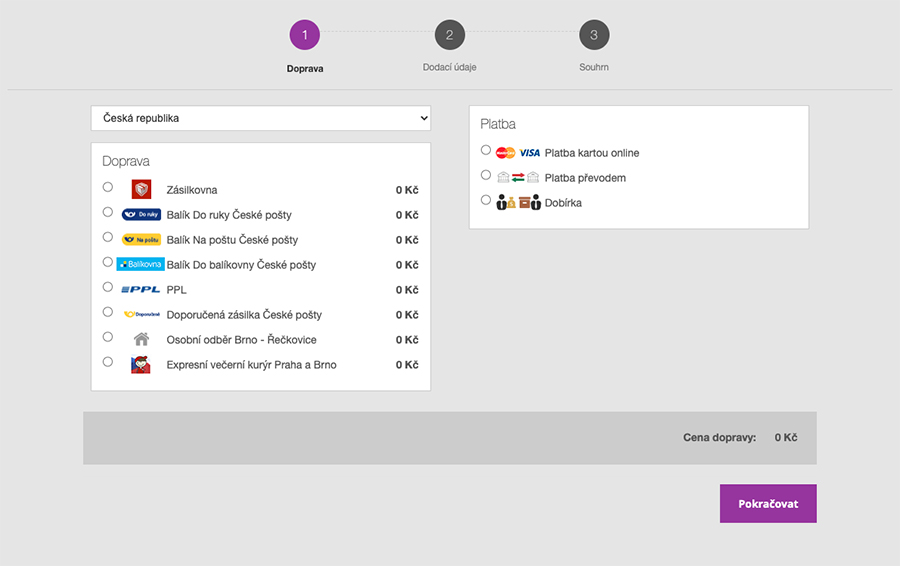Click the bank transfer icon

click(518, 178)
